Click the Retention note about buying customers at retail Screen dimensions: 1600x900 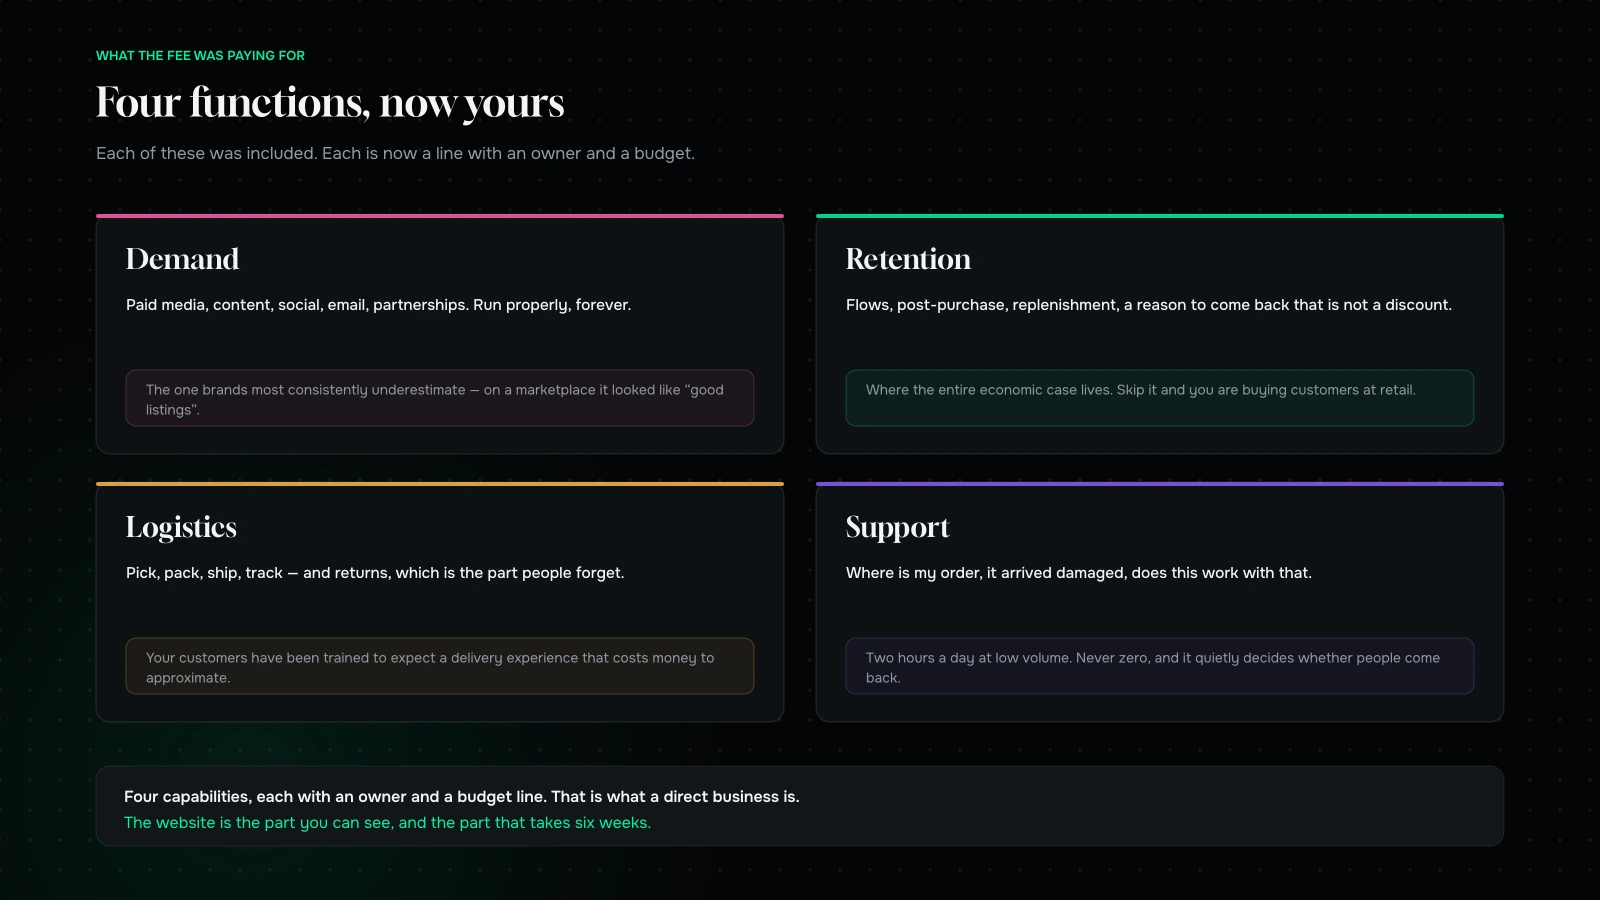coord(1160,398)
